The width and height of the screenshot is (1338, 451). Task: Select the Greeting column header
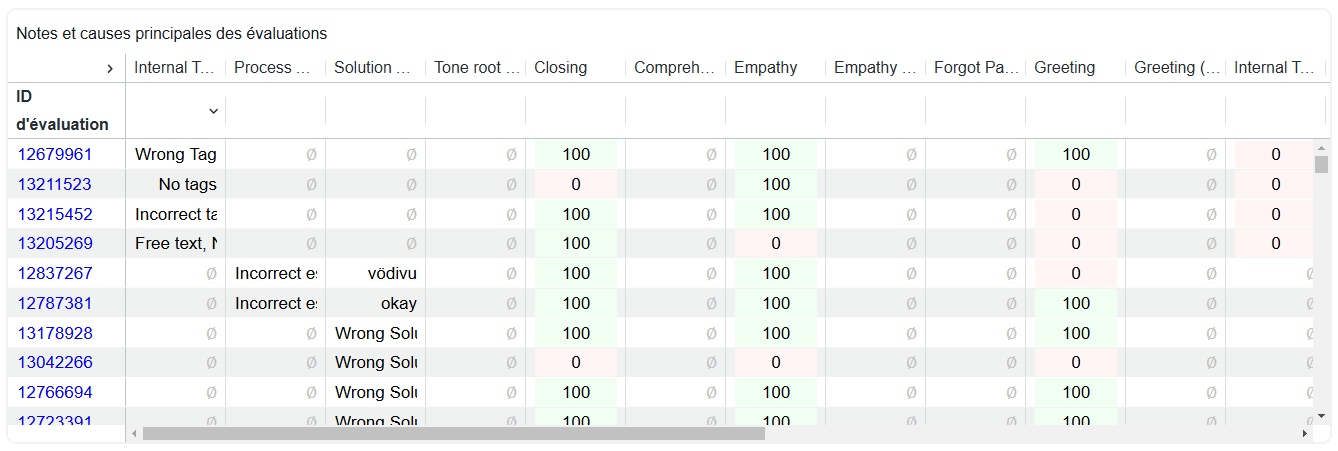click(1065, 68)
